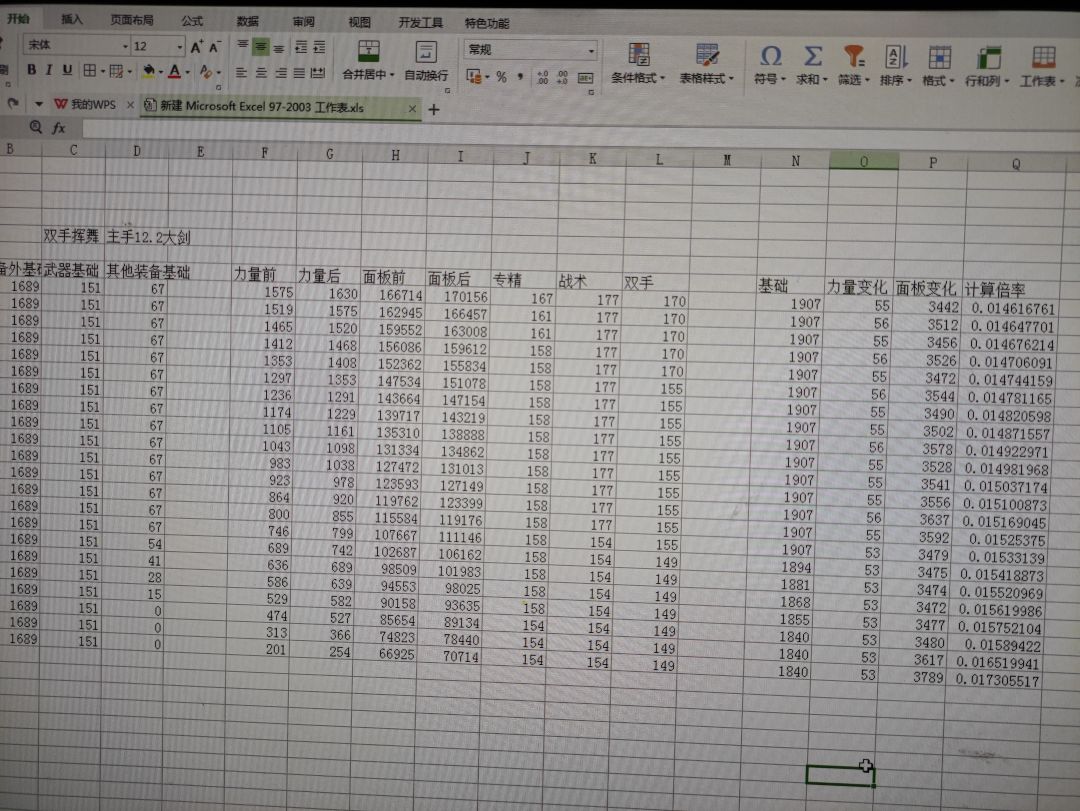1080x811 pixels.
Task: Open the 公式 ribbon tab
Action: pos(192,21)
